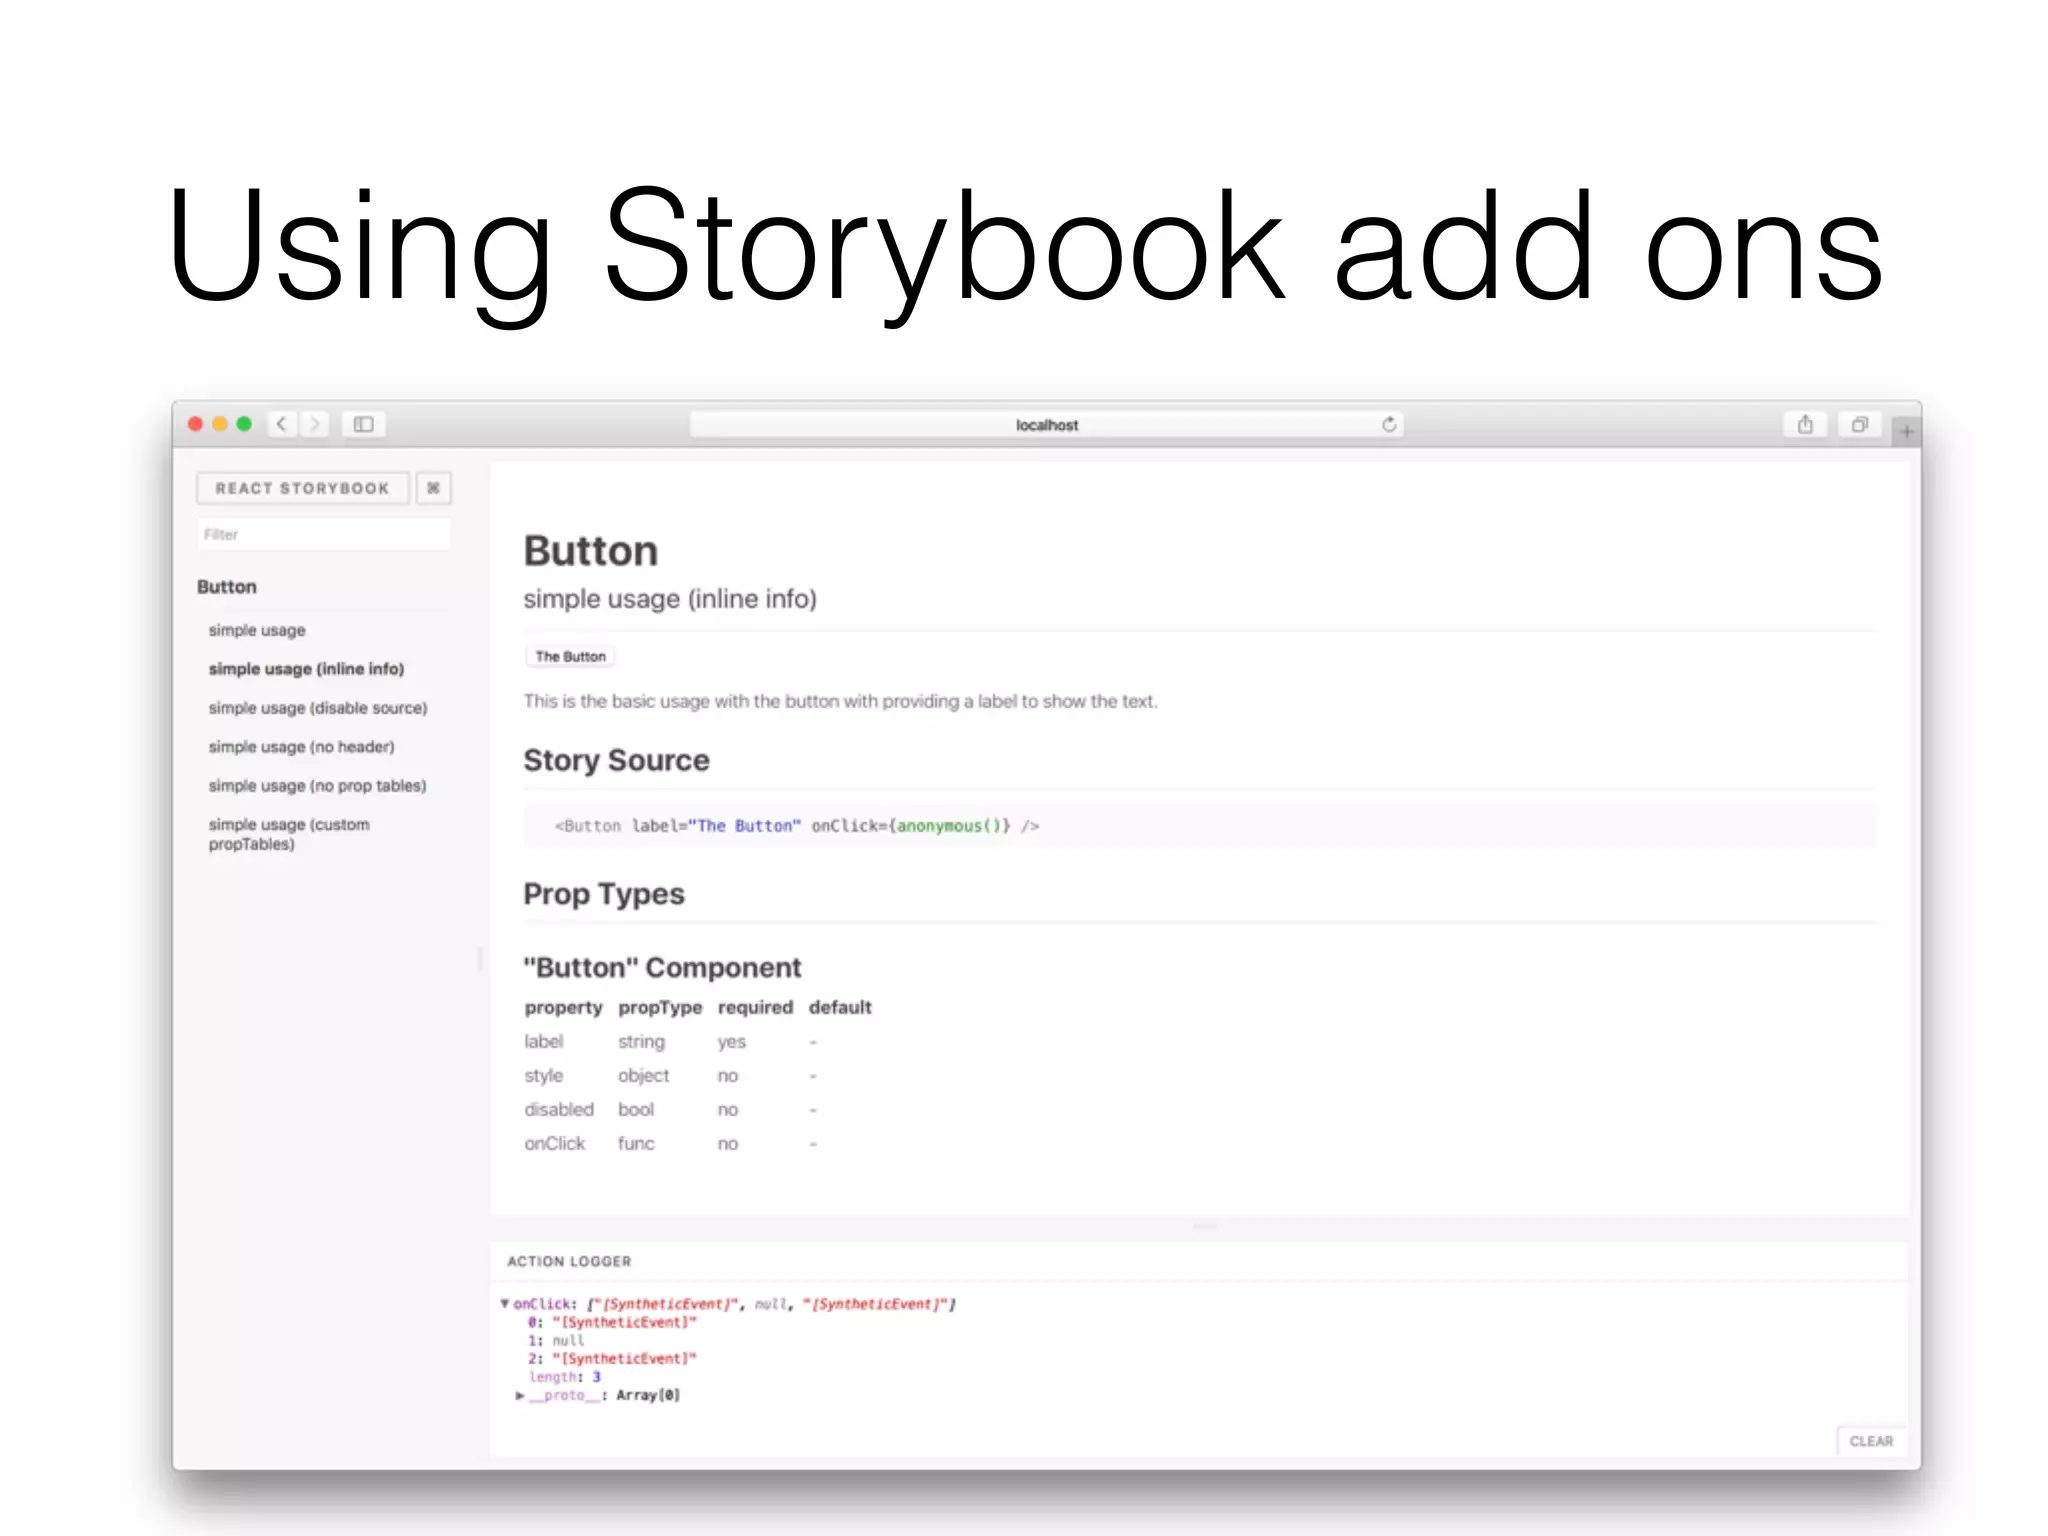This screenshot has height=1536, width=2048.
Task: Minimize the window with yellow button
Action: [x=220, y=424]
